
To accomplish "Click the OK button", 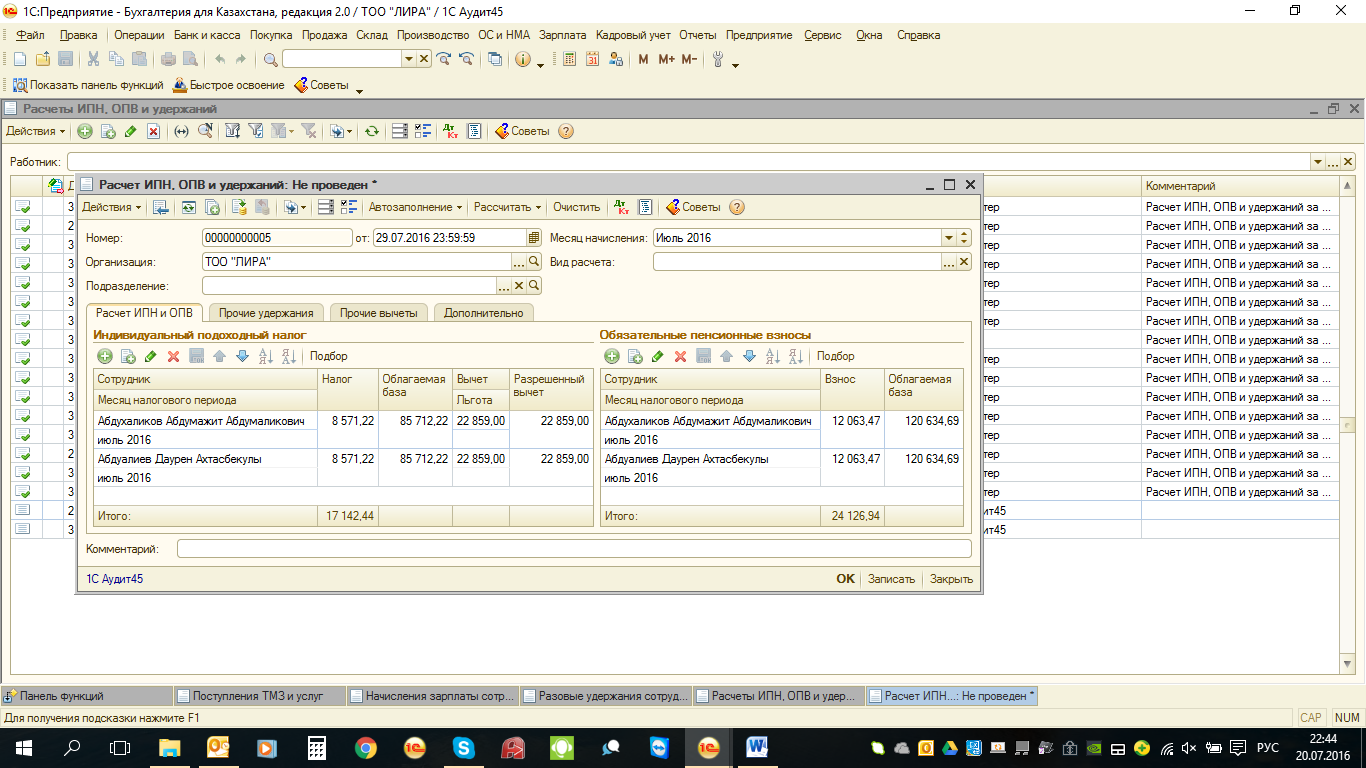I will click(846, 579).
